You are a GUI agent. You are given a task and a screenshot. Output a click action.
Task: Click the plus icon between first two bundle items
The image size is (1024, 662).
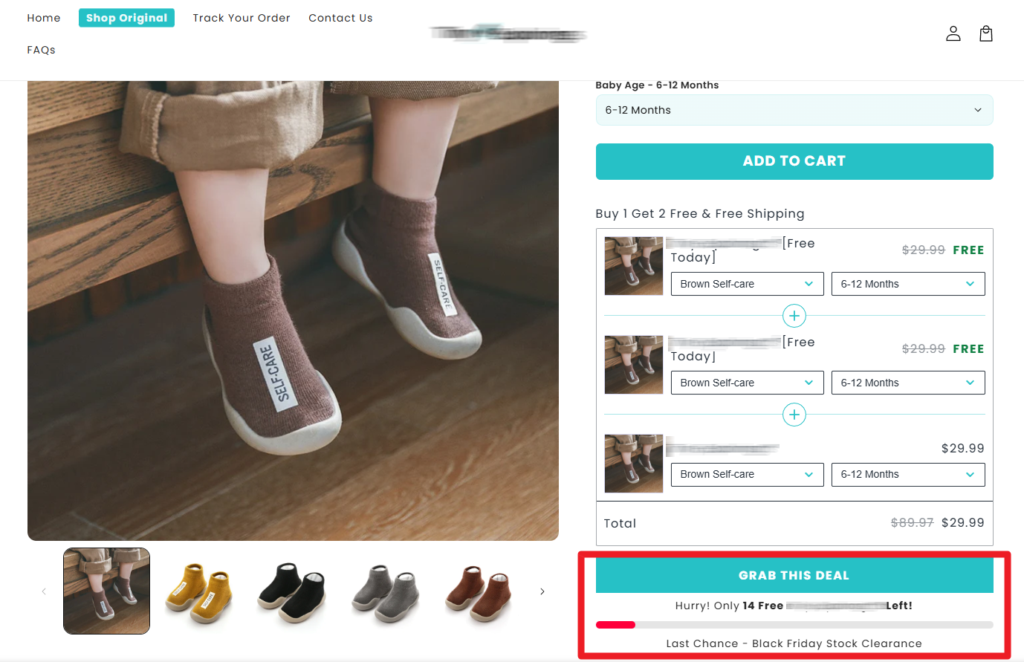(794, 316)
